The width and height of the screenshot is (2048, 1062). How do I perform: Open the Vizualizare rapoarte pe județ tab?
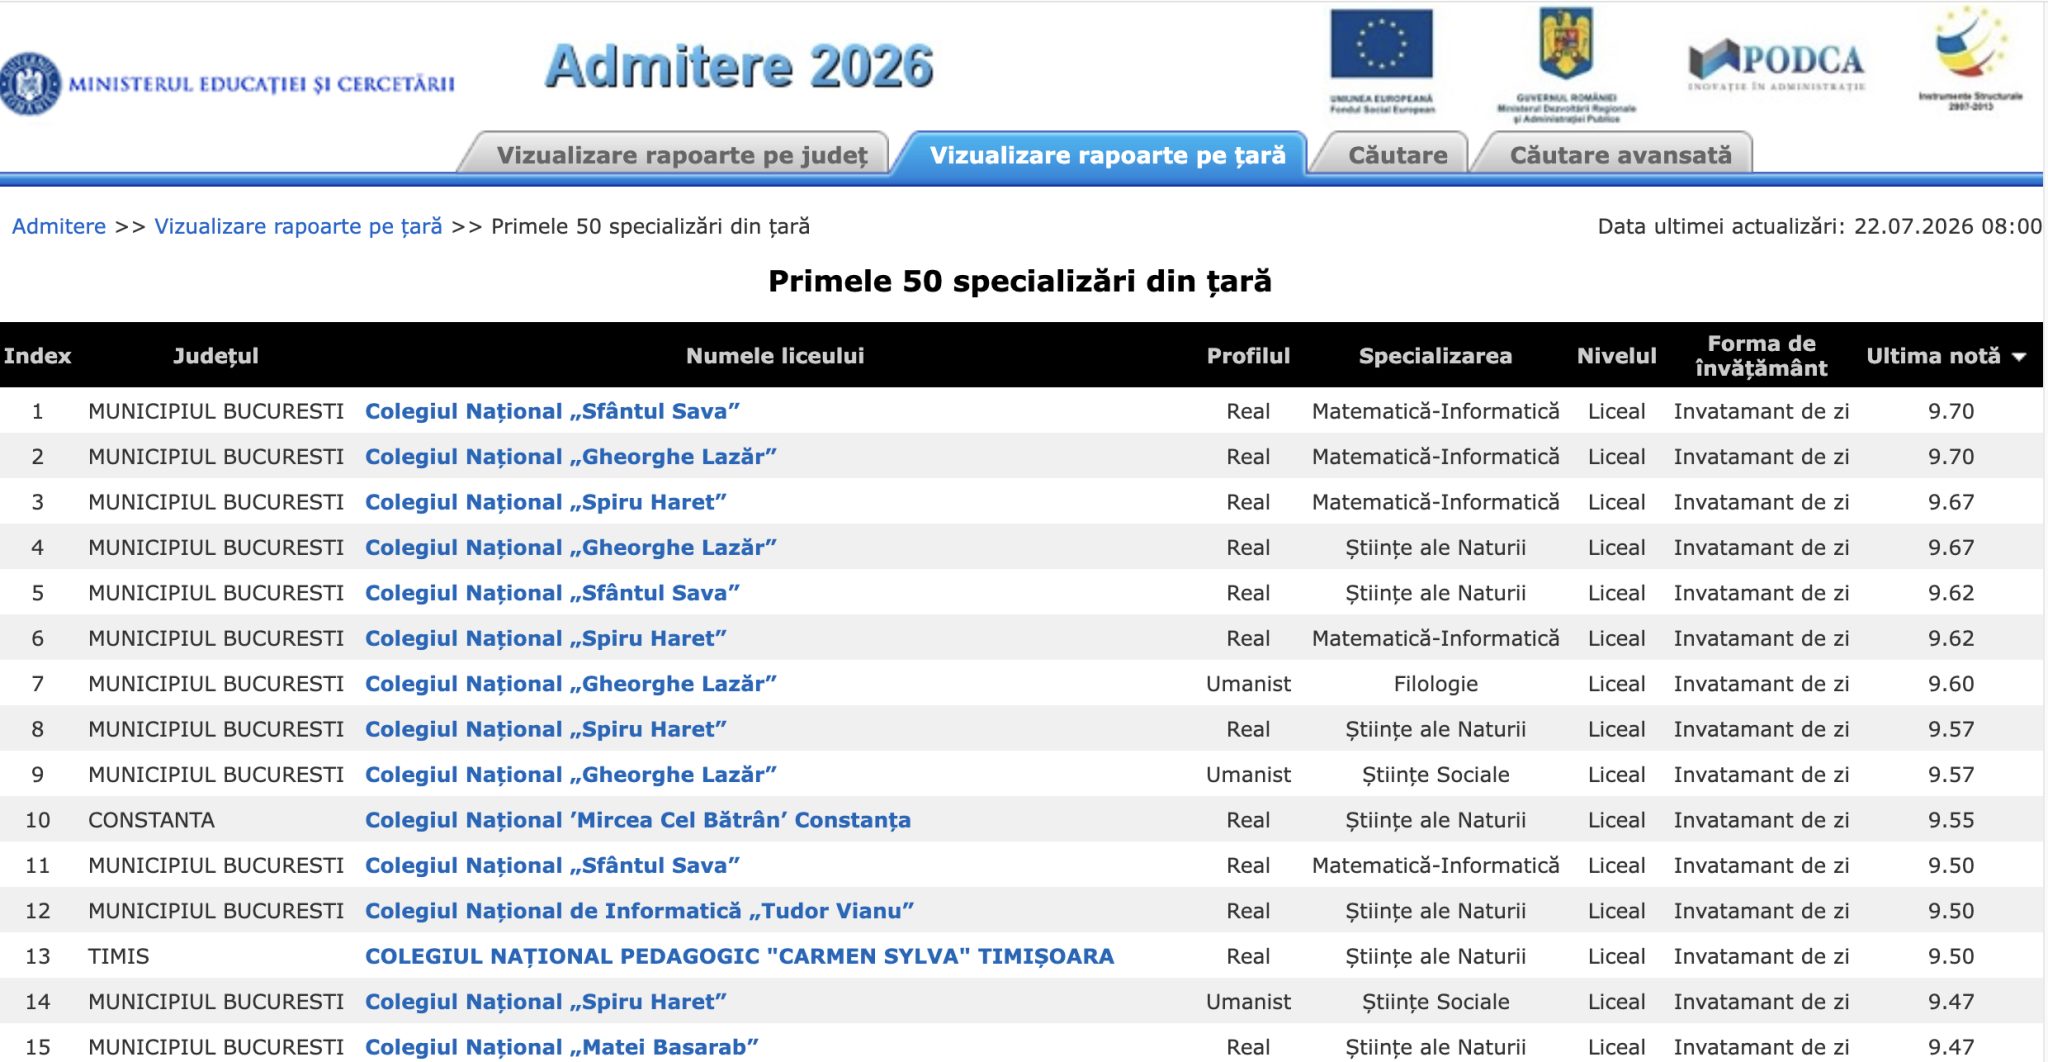(x=682, y=155)
